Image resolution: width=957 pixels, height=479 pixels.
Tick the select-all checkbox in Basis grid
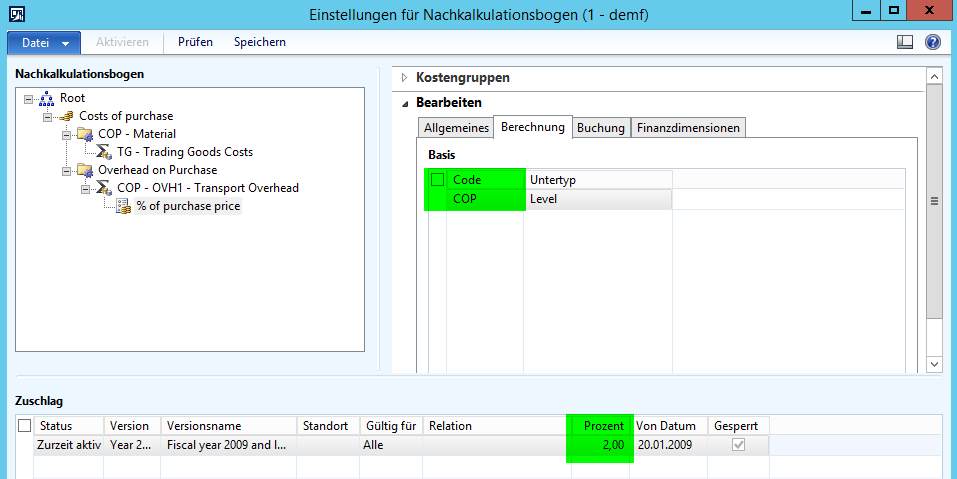pyautogui.click(x=437, y=180)
